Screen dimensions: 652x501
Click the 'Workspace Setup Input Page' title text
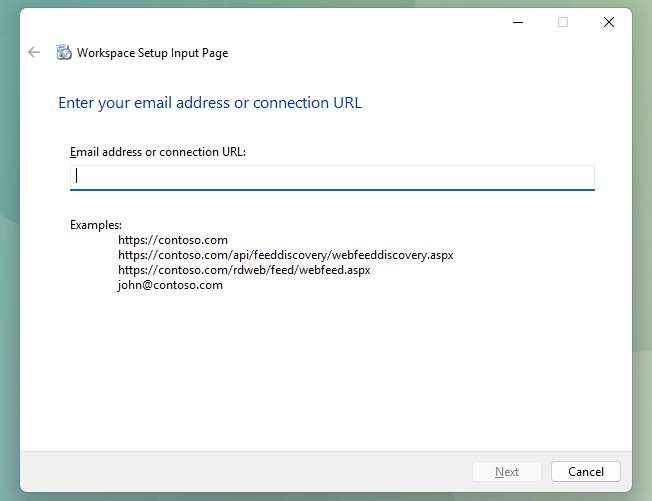152,53
